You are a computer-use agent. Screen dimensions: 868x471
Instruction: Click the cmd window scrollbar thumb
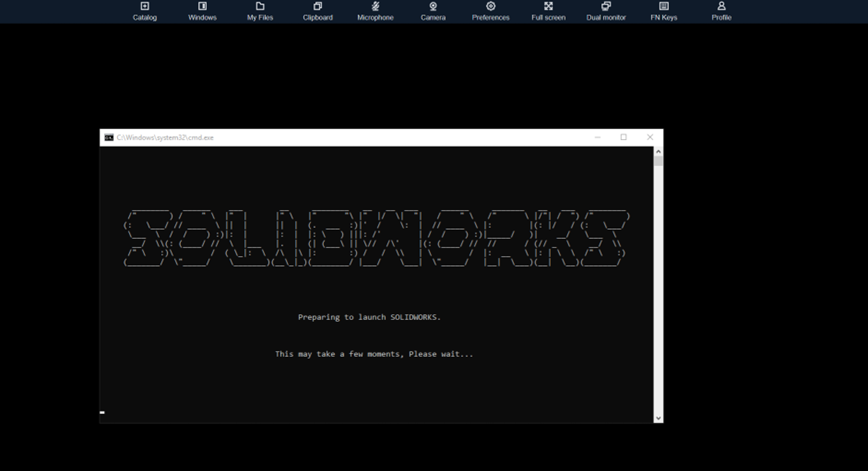coord(658,161)
